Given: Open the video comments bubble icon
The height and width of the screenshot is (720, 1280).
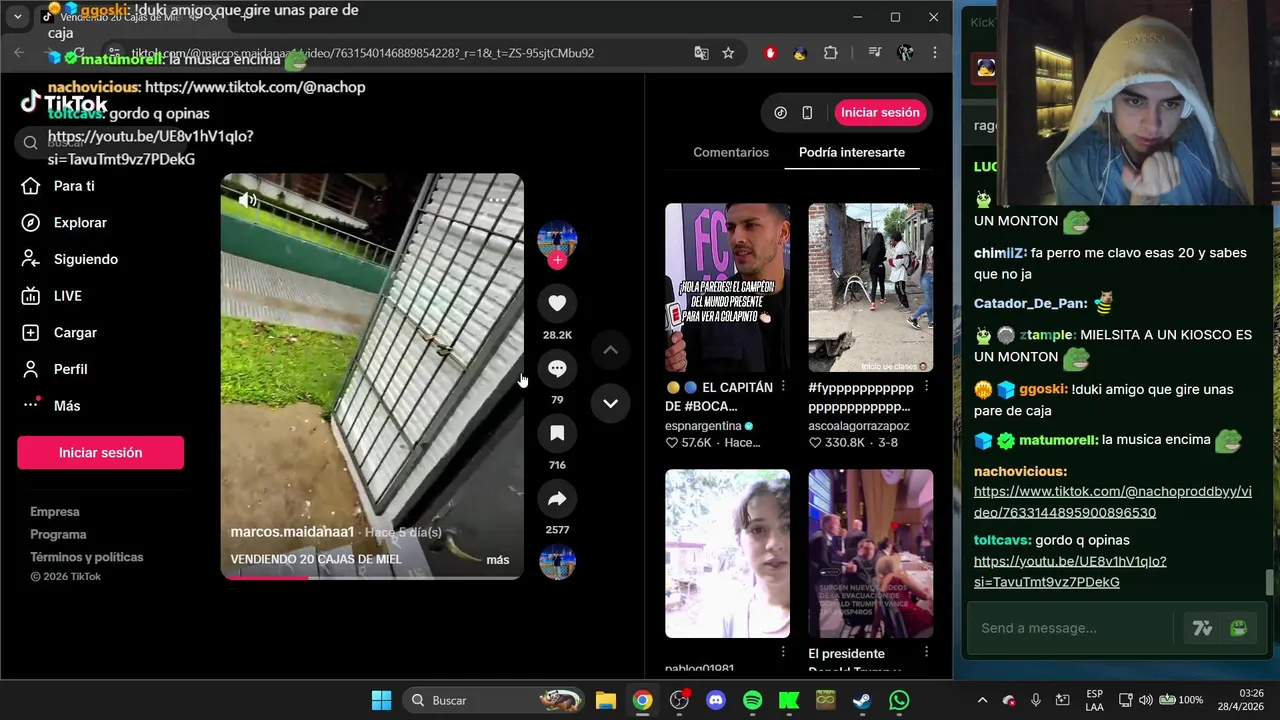Looking at the screenshot, I should pos(557,369).
